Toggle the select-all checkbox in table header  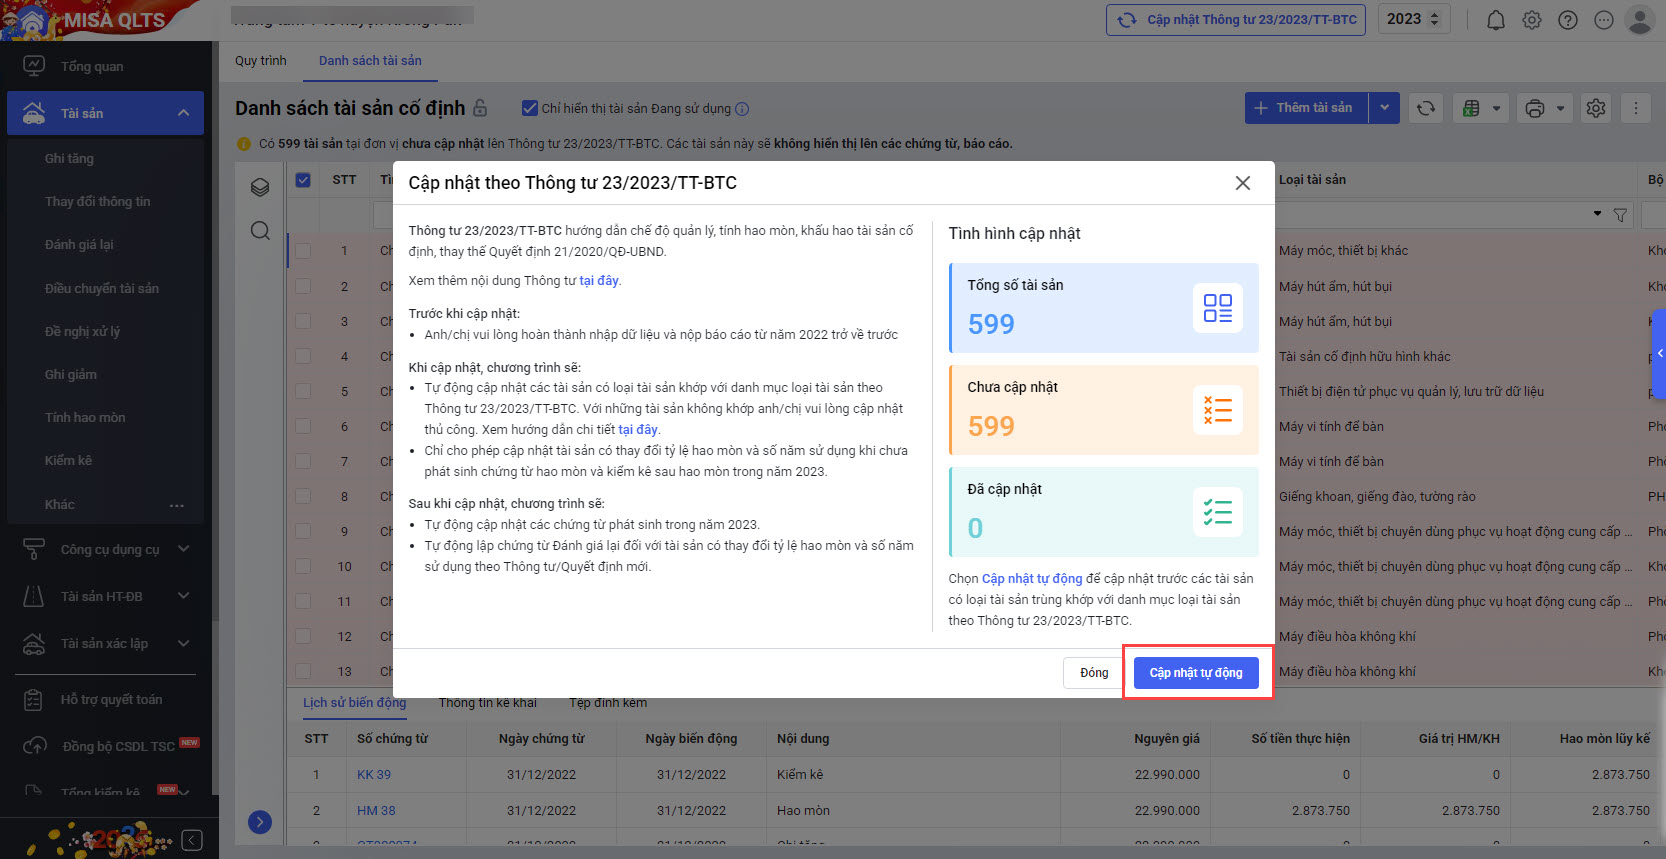303,180
